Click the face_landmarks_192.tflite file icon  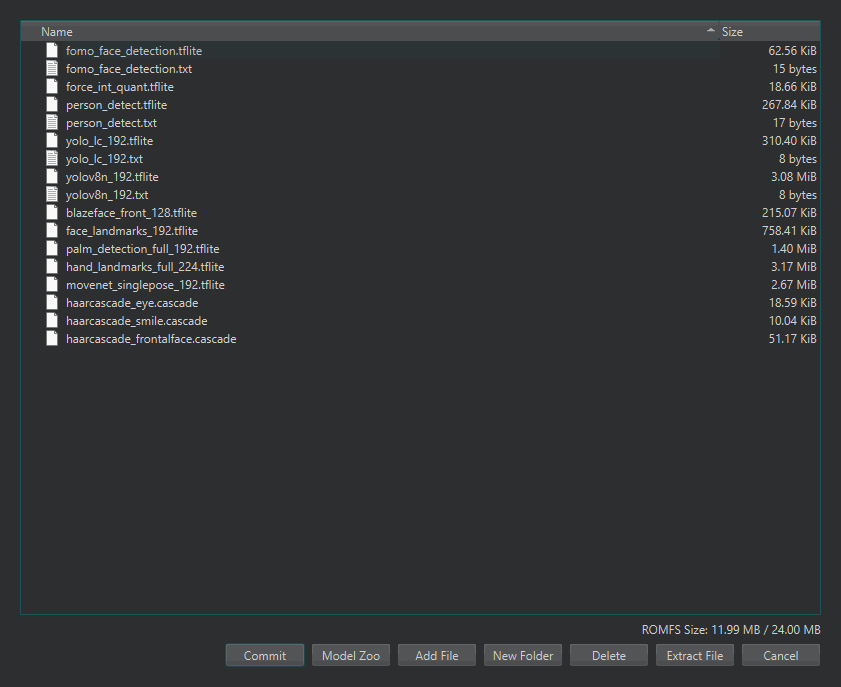(x=52, y=231)
